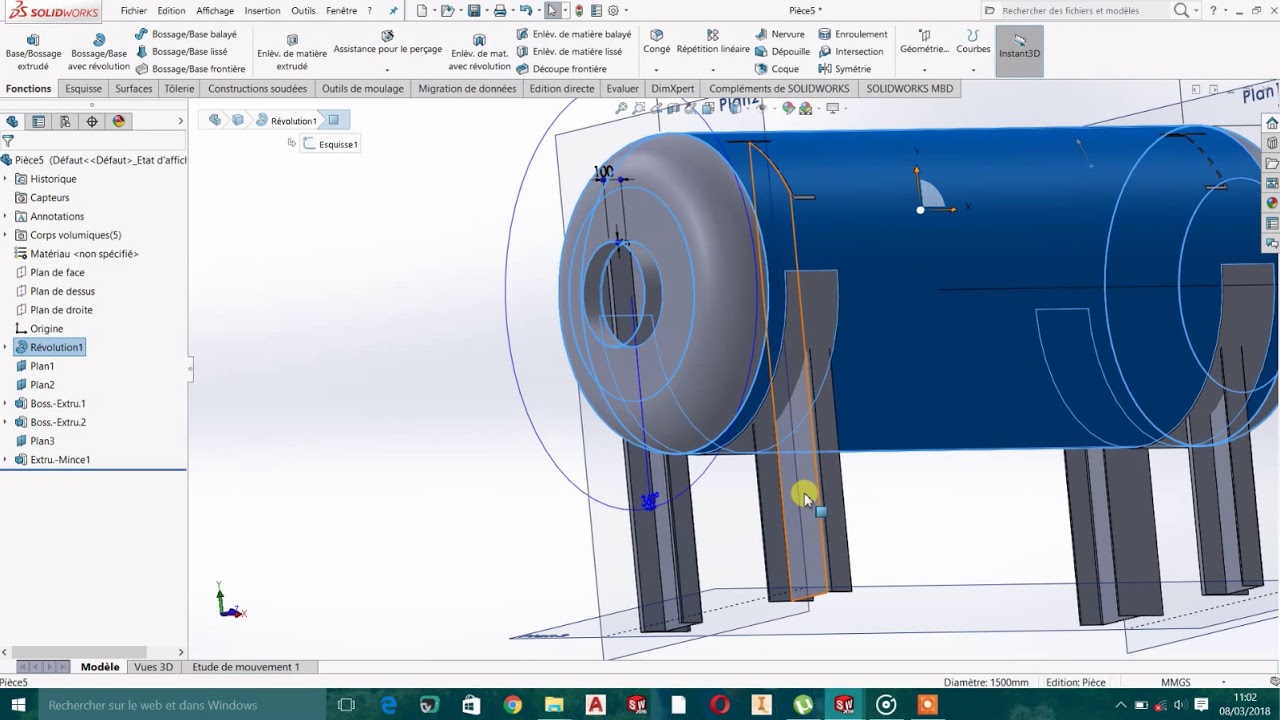Viewport: 1280px width, 720px height.
Task: Open the Edition menu
Action: [171, 11]
